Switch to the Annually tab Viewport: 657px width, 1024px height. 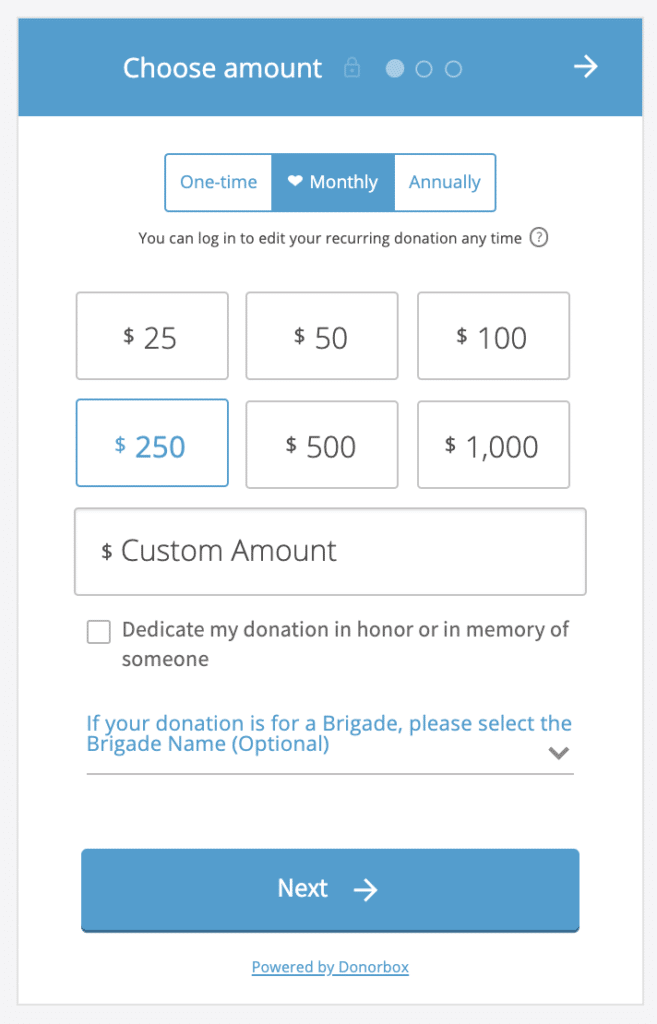tap(444, 182)
